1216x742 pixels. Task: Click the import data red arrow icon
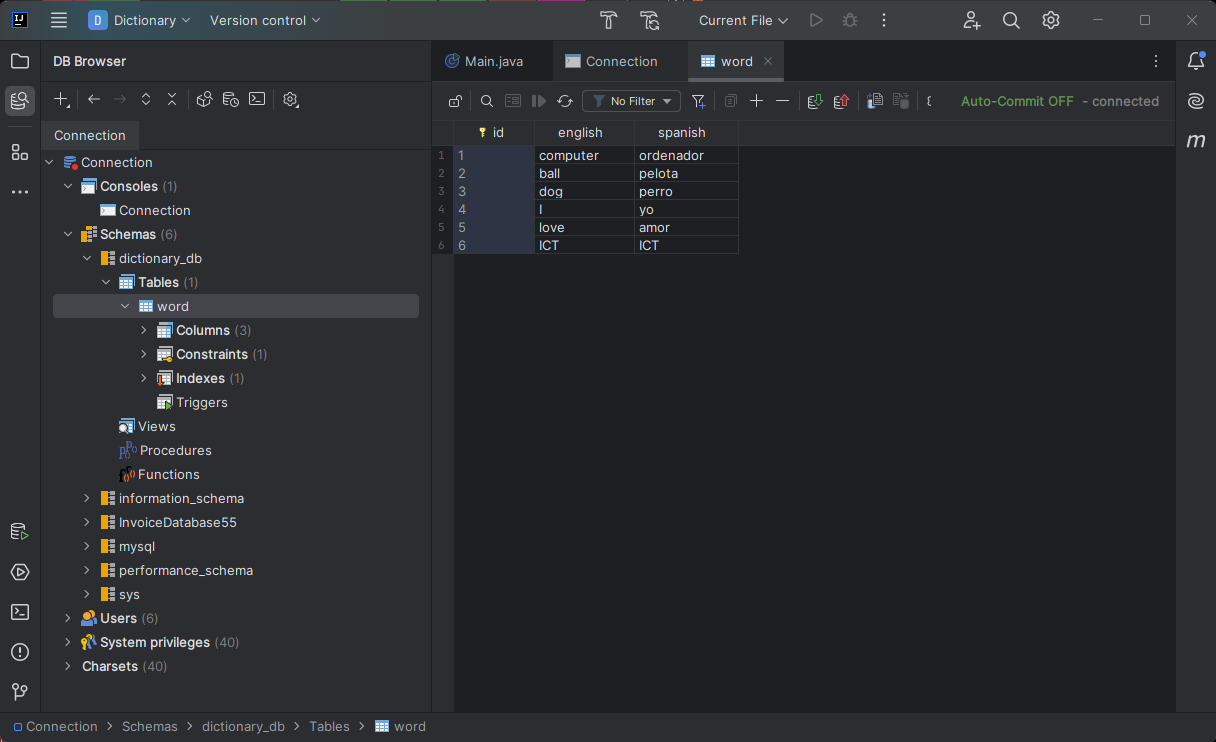pos(841,101)
